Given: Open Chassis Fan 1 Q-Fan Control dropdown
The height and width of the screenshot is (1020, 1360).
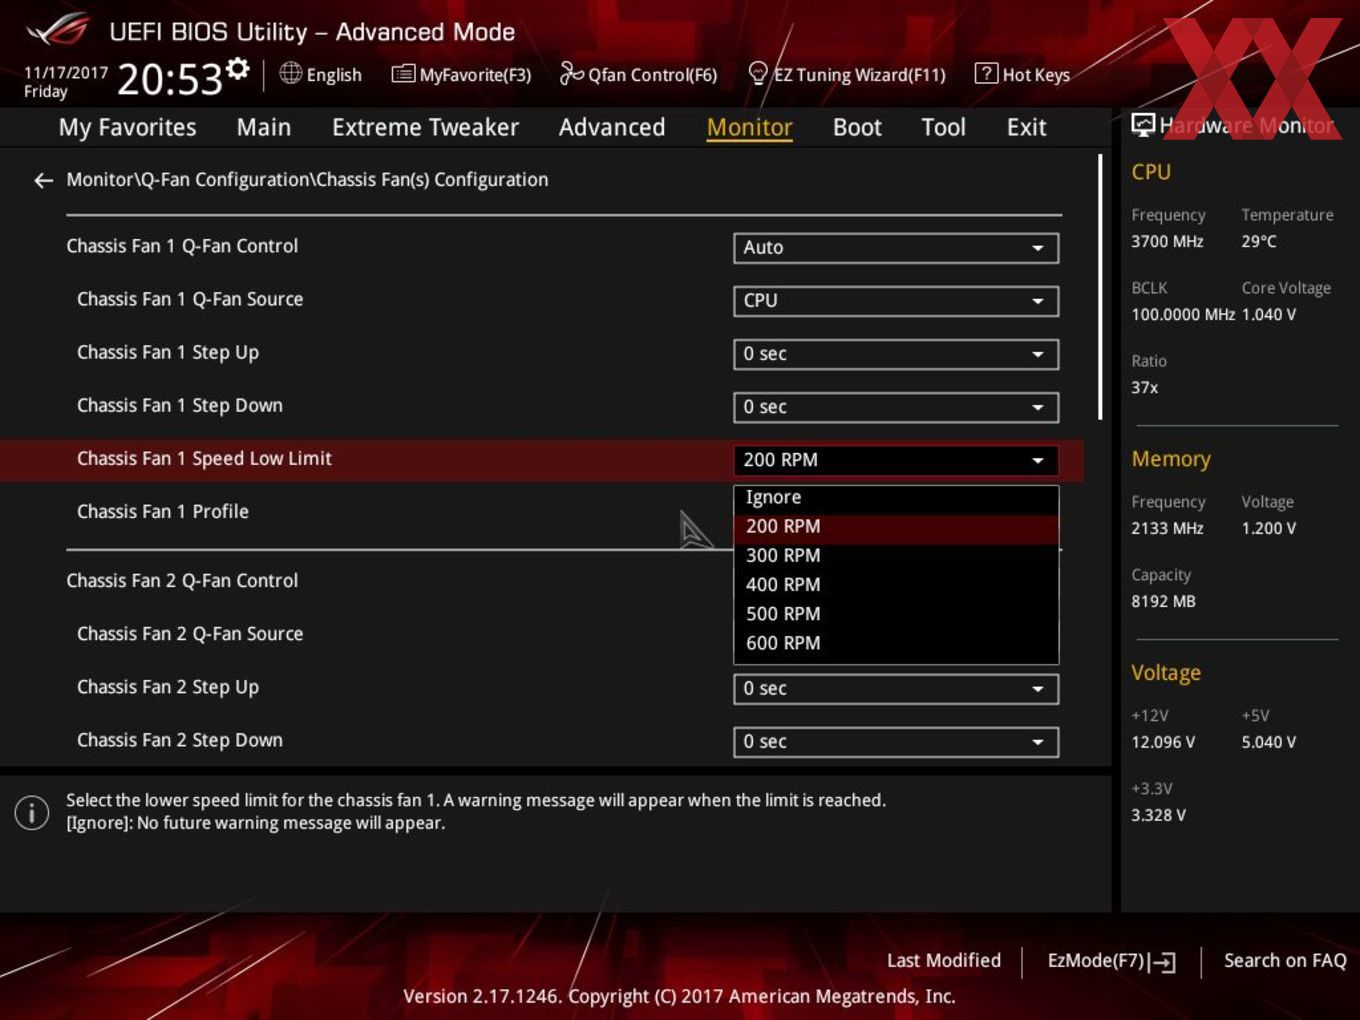Looking at the screenshot, I should (896, 248).
